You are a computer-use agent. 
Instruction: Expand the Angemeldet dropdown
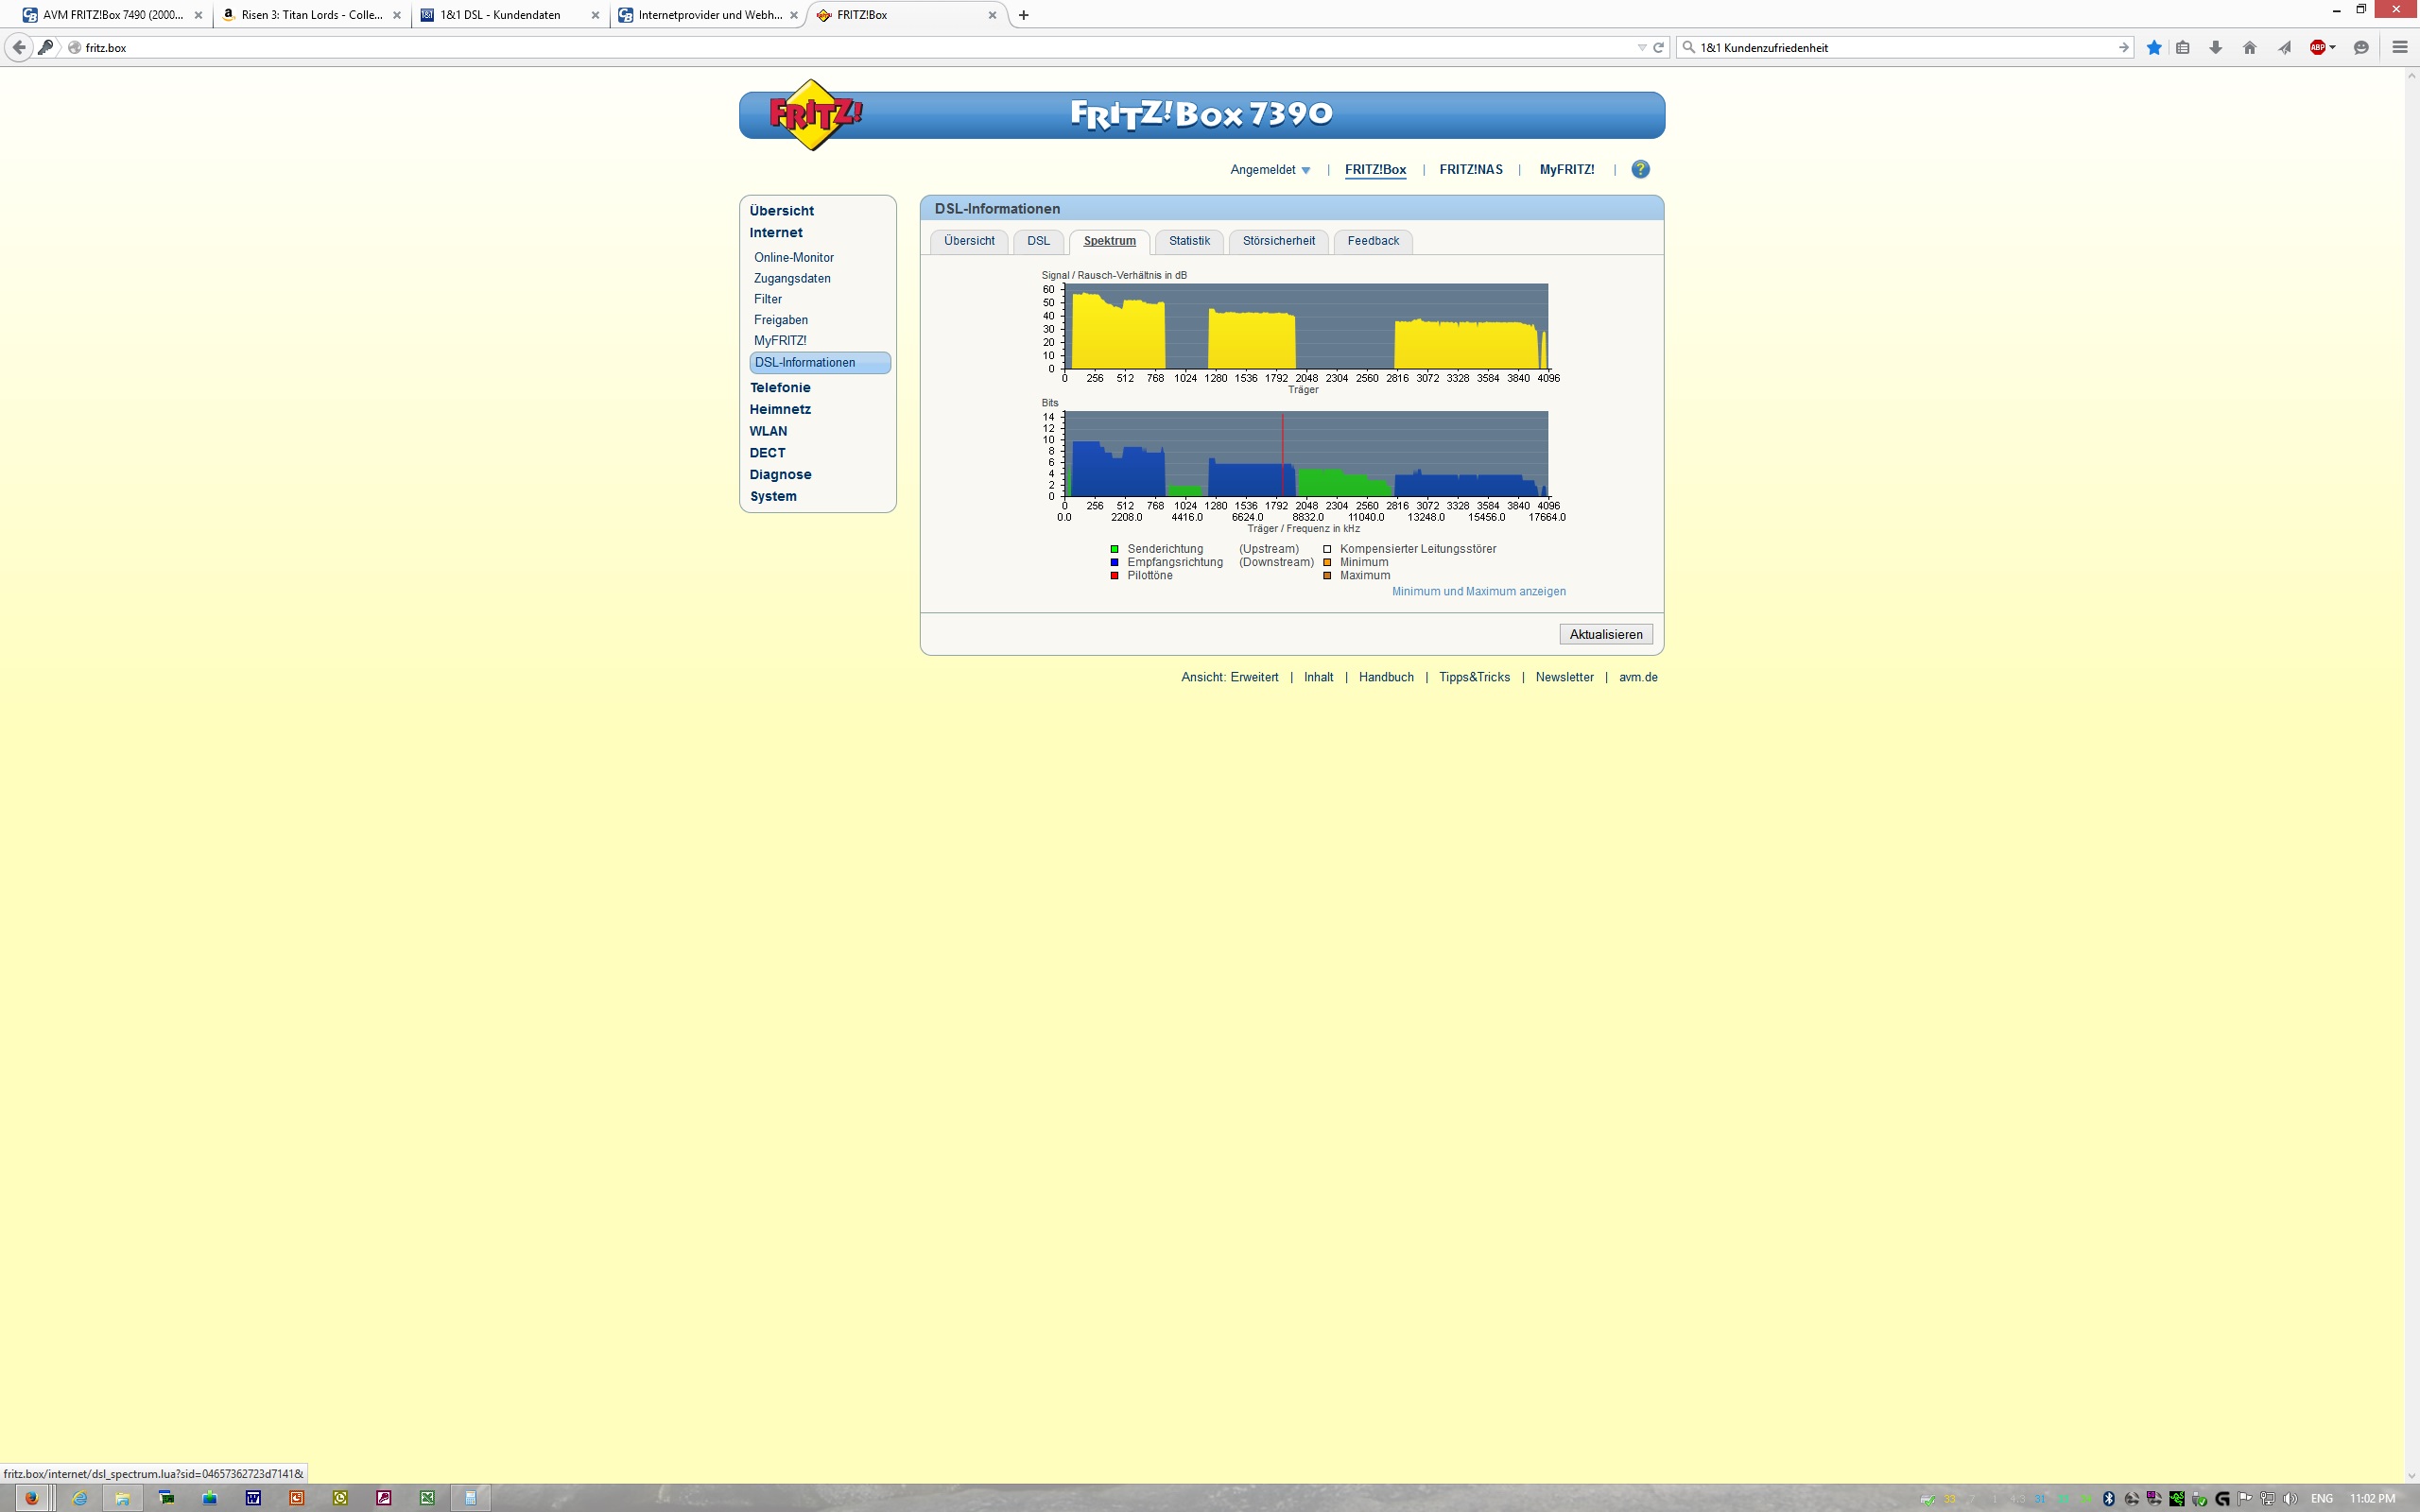[1270, 170]
